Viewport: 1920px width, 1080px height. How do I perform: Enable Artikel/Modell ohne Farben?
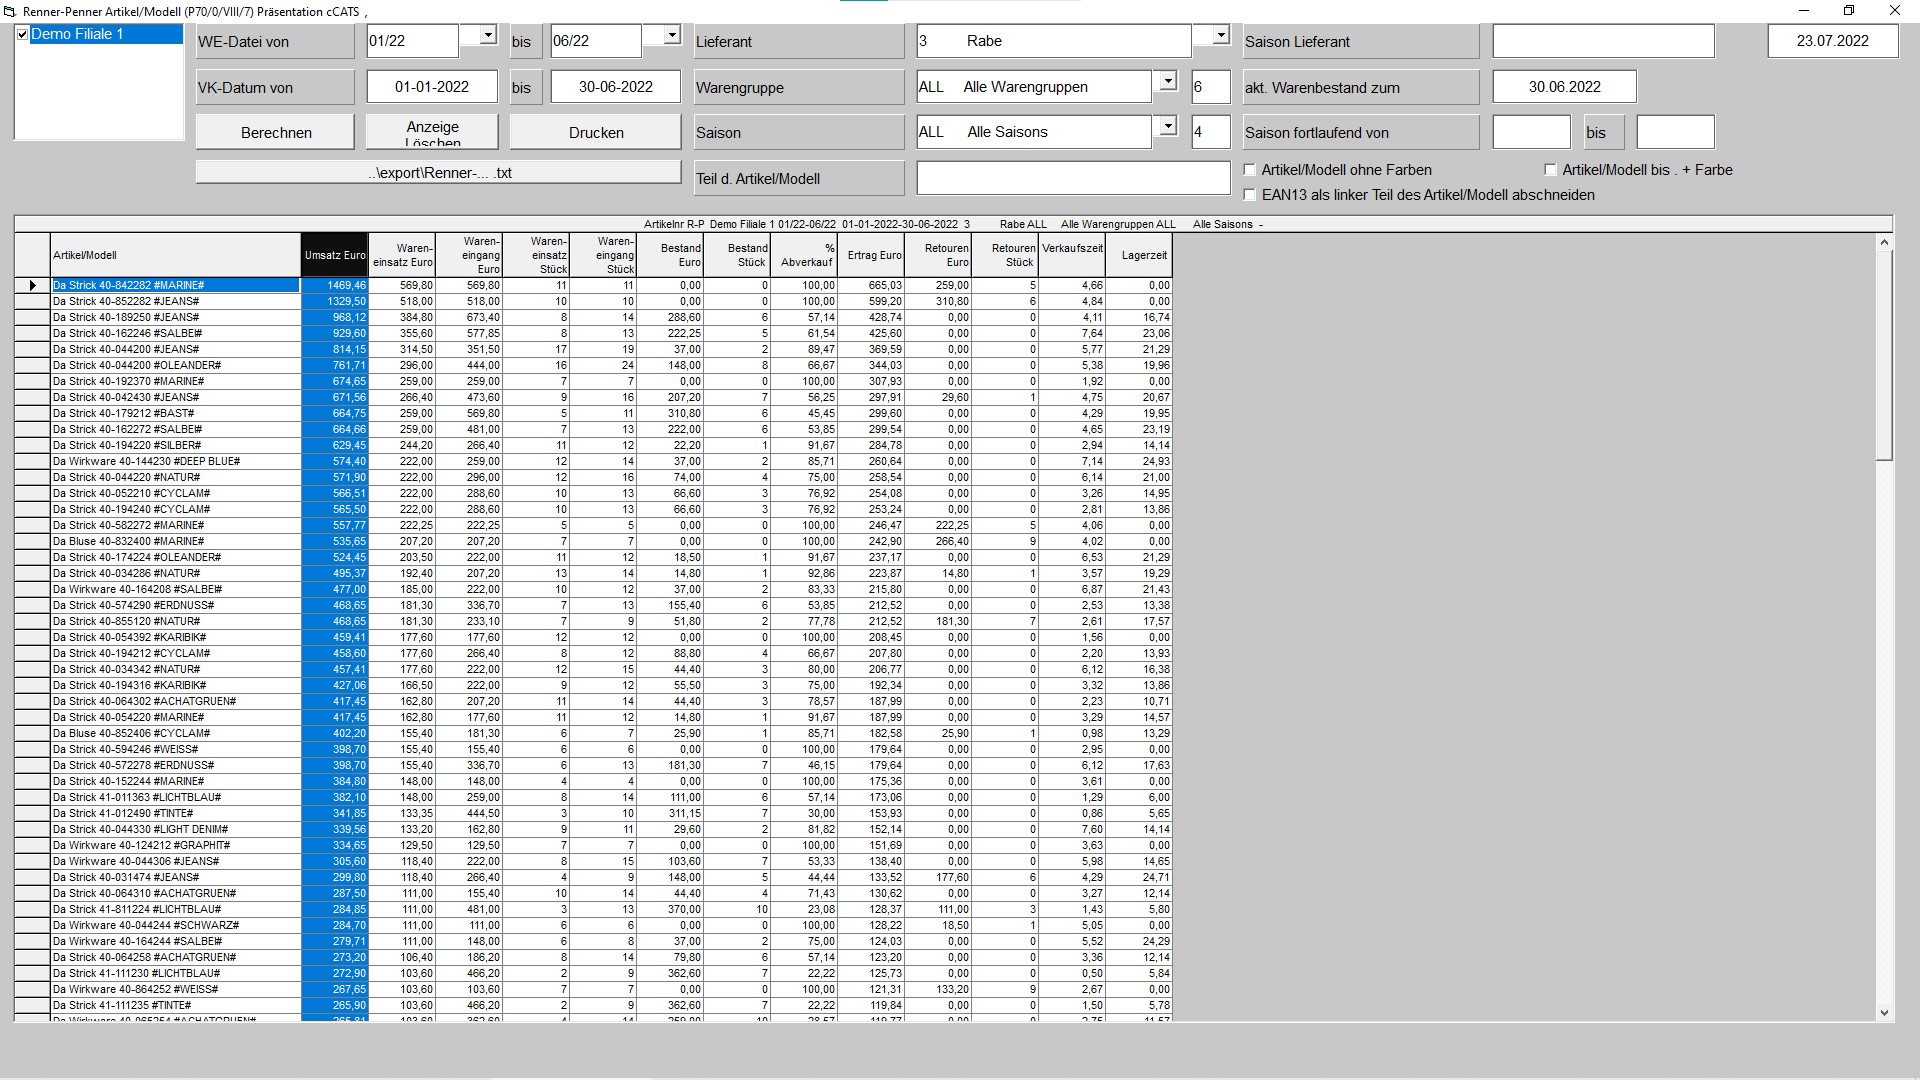click(1248, 170)
